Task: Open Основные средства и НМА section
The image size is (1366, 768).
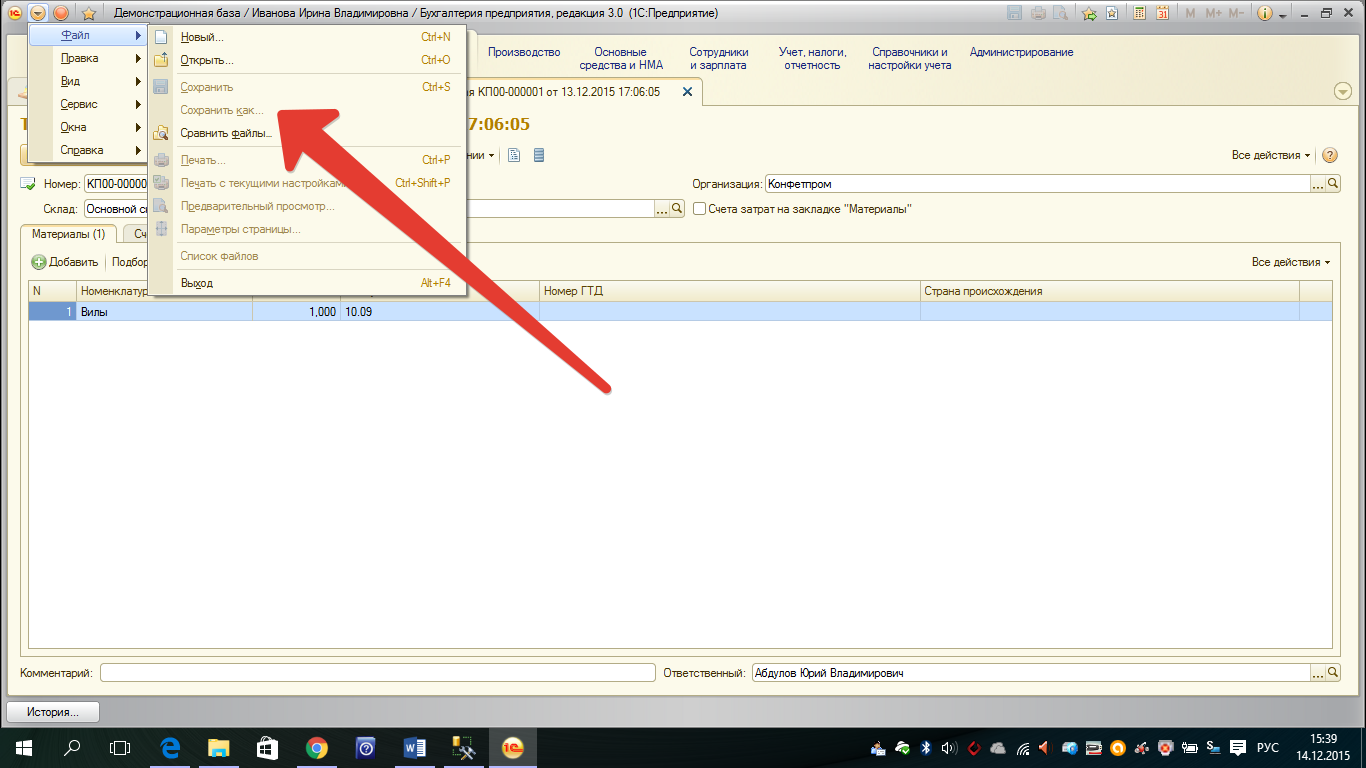Action: (x=620, y=58)
